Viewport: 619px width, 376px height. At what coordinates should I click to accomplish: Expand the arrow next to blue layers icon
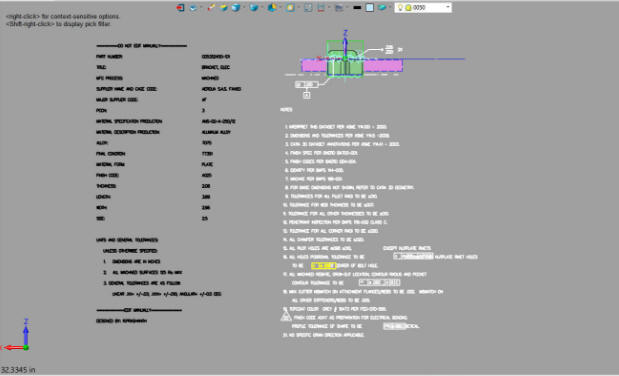point(201,7)
